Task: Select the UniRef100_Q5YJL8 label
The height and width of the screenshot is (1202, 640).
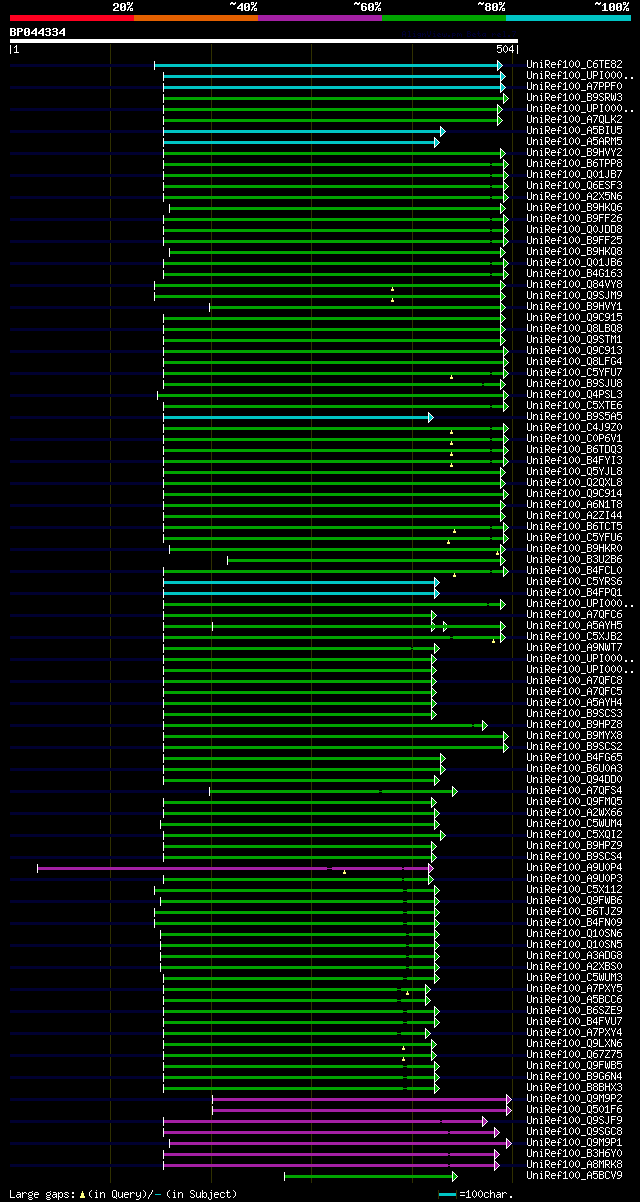Action: point(574,472)
